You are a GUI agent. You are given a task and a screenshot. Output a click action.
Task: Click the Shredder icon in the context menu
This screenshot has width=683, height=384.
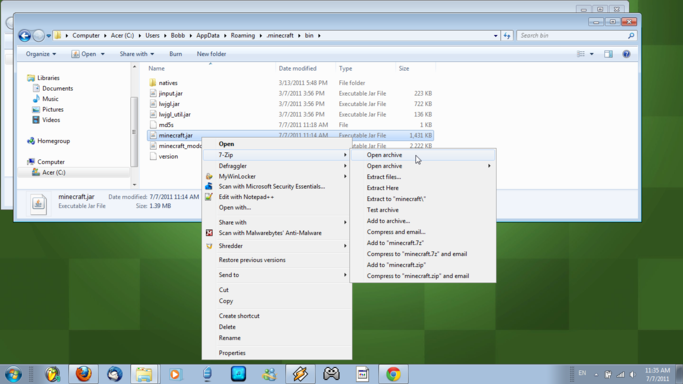pos(209,246)
